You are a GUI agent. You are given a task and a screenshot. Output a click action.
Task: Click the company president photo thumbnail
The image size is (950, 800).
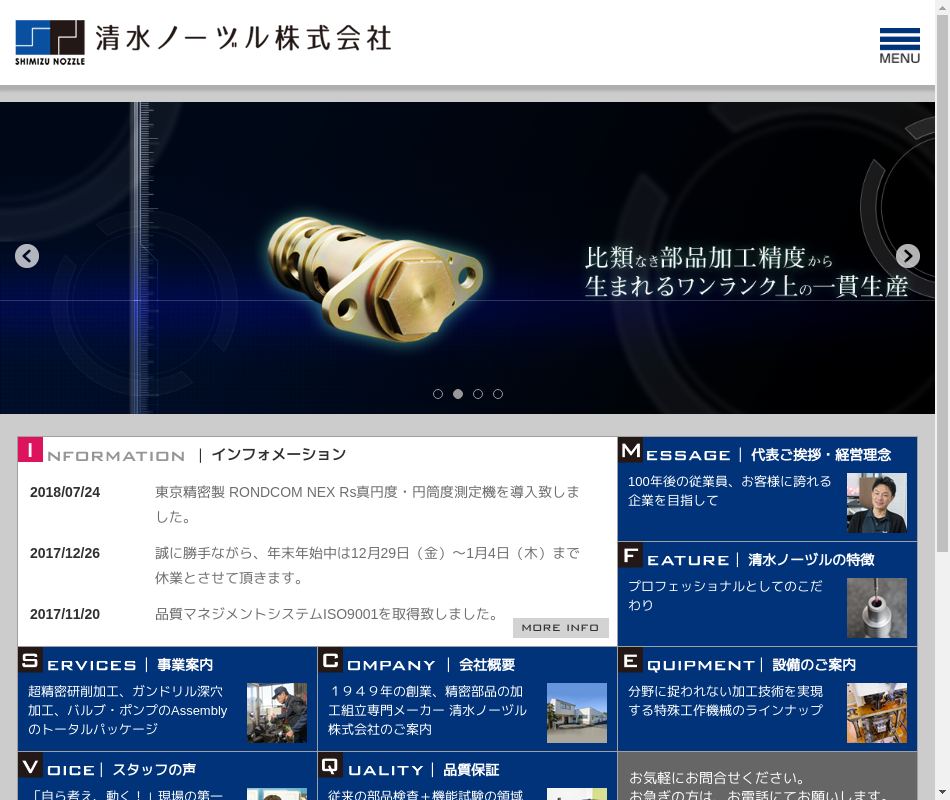pyautogui.click(x=876, y=503)
